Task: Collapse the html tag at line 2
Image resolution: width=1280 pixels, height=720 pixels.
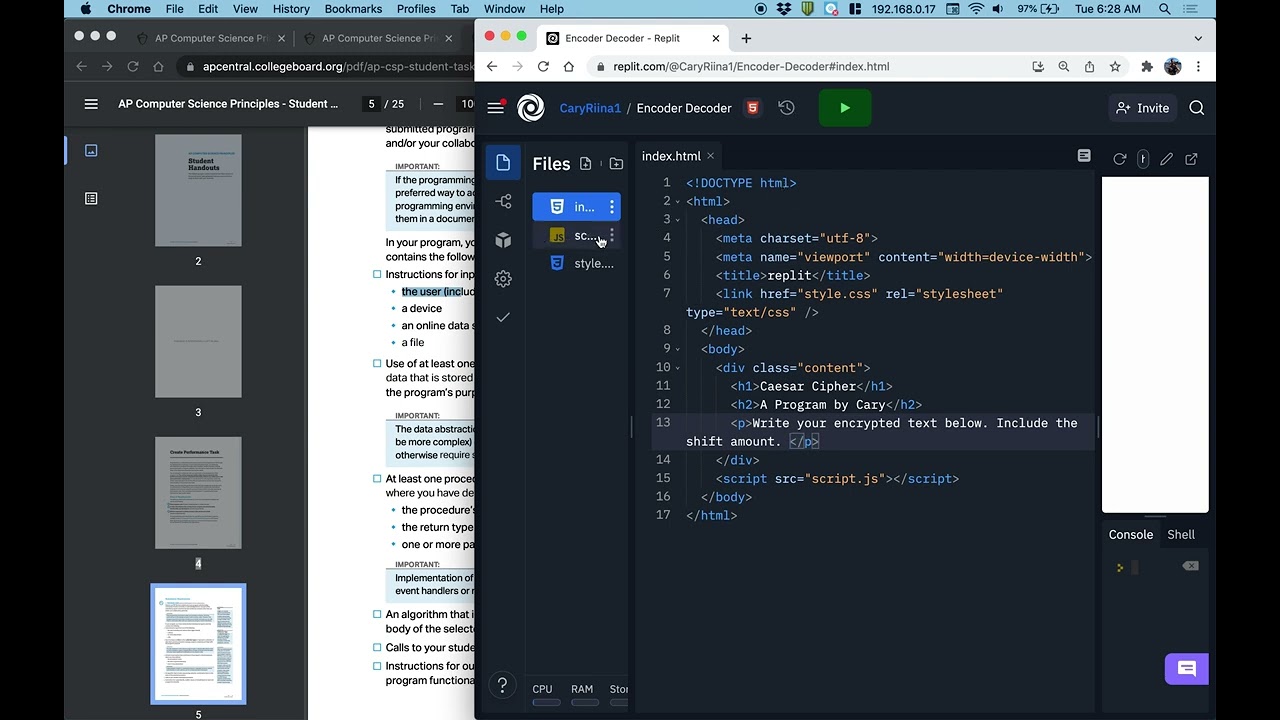Action: (x=678, y=202)
